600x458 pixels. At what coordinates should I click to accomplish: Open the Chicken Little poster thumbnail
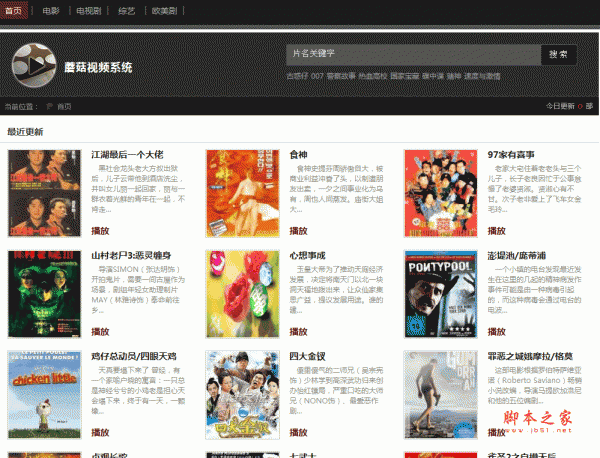(x=44, y=394)
